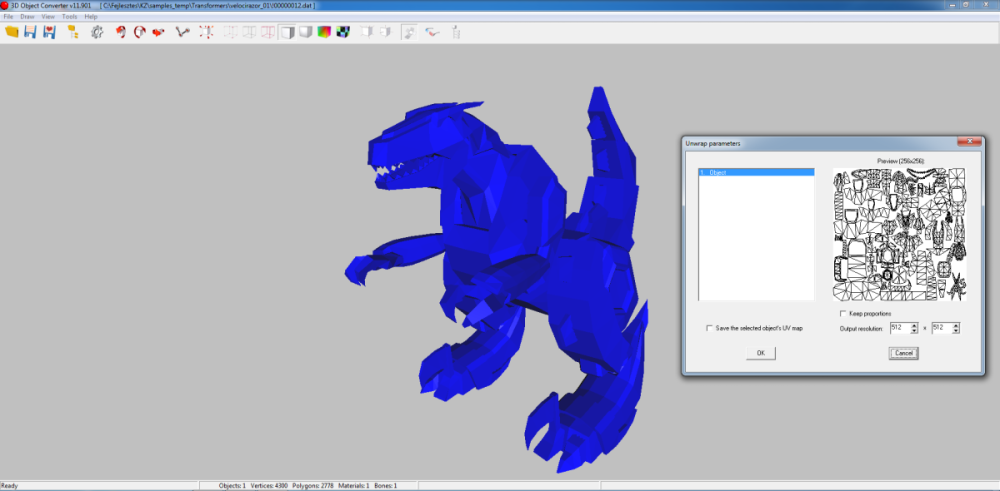Screen dimensions: 1000x491
Task: Close the Unwrap parameters dialog
Action: click(x=969, y=142)
